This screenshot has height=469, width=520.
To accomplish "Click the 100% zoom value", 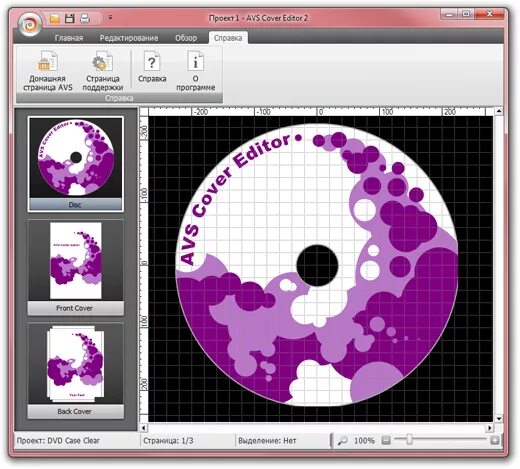I will pos(364,441).
